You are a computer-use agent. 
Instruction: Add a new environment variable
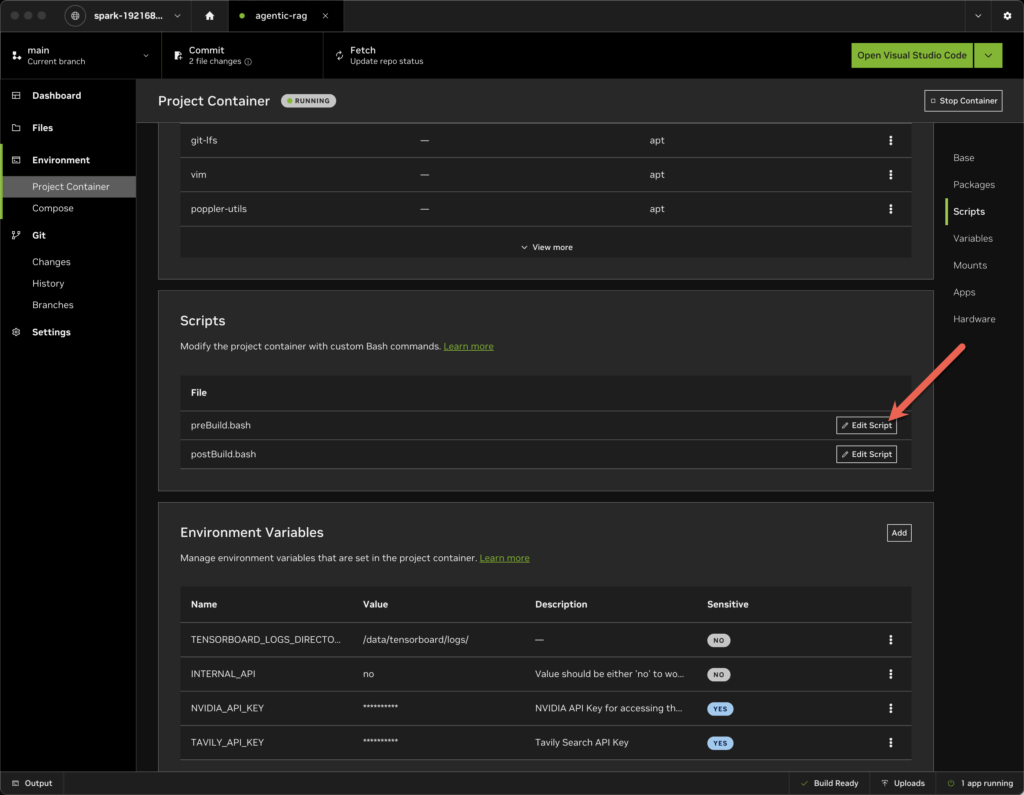tap(898, 533)
